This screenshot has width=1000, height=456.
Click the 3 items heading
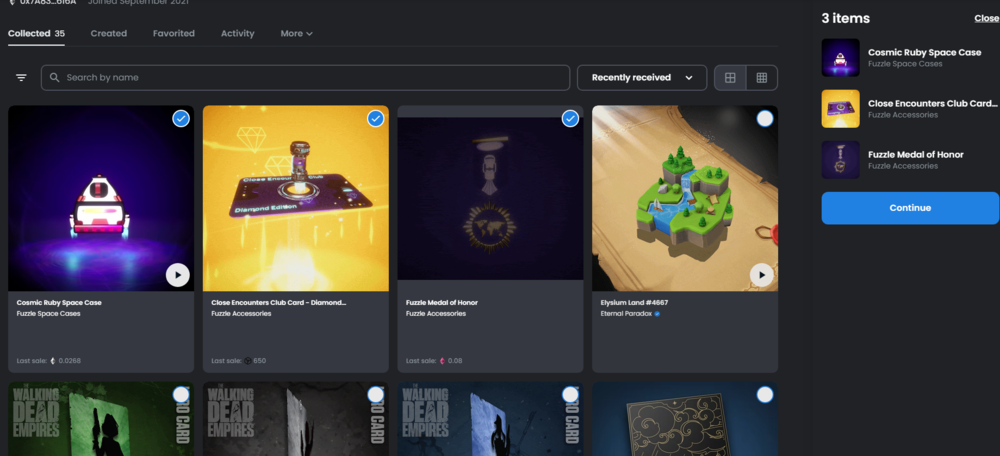(846, 18)
